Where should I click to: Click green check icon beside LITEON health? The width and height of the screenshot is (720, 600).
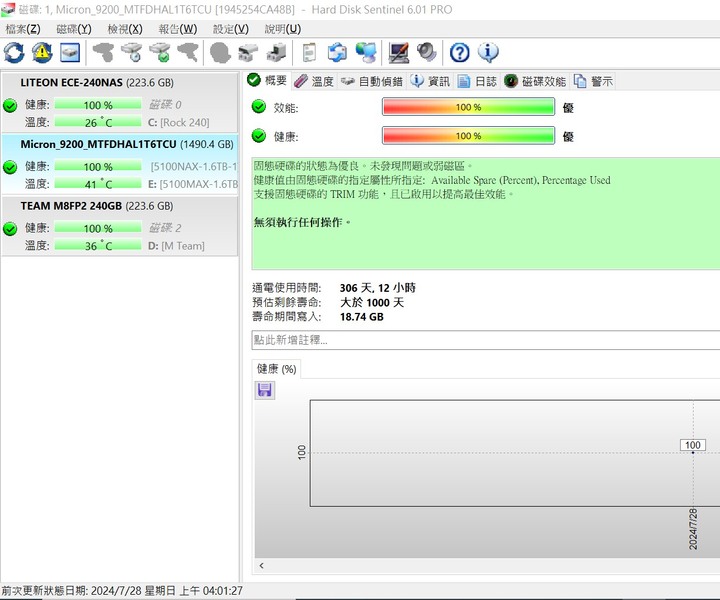(x=10, y=106)
